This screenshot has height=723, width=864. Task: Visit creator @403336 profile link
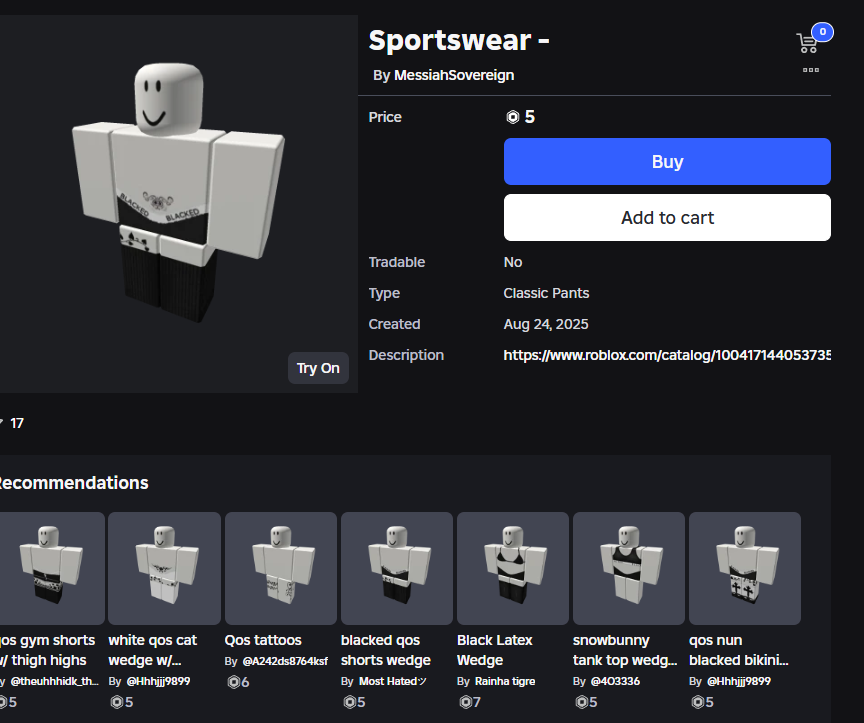tap(615, 681)
